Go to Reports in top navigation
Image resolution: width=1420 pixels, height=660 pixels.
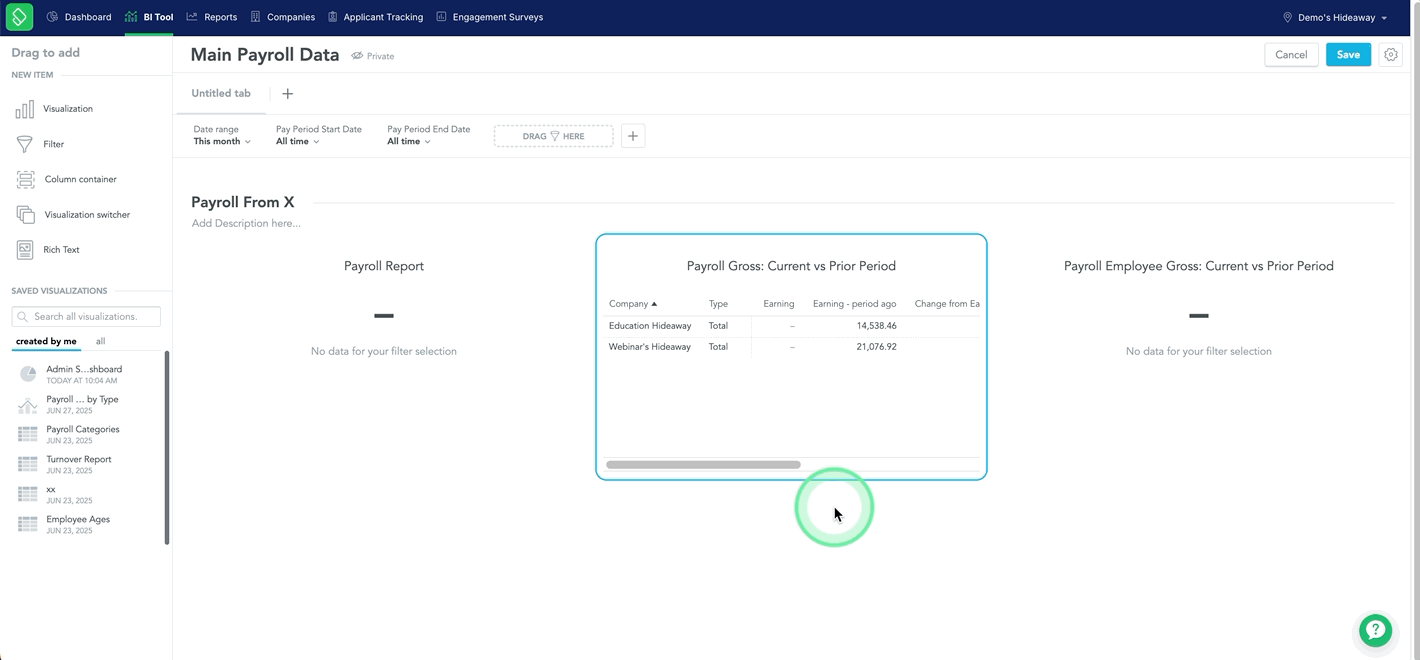click(212, 17)
